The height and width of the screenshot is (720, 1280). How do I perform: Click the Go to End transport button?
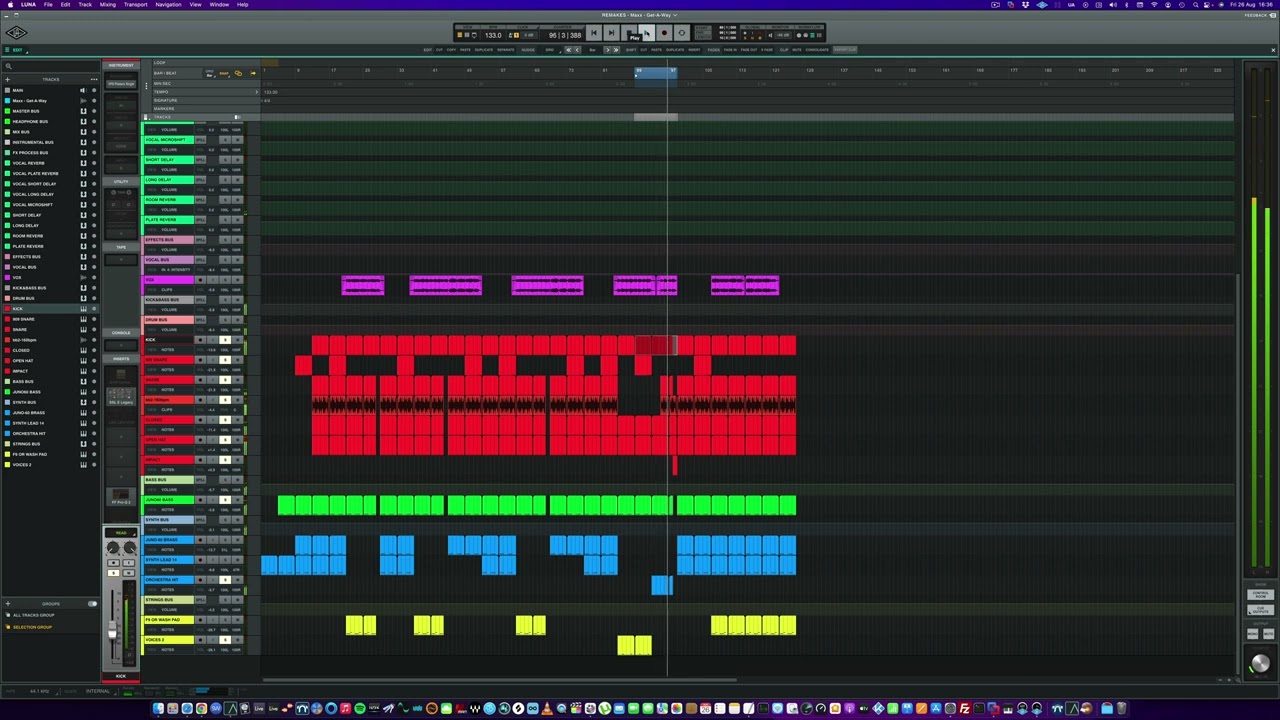coord(611,33)
